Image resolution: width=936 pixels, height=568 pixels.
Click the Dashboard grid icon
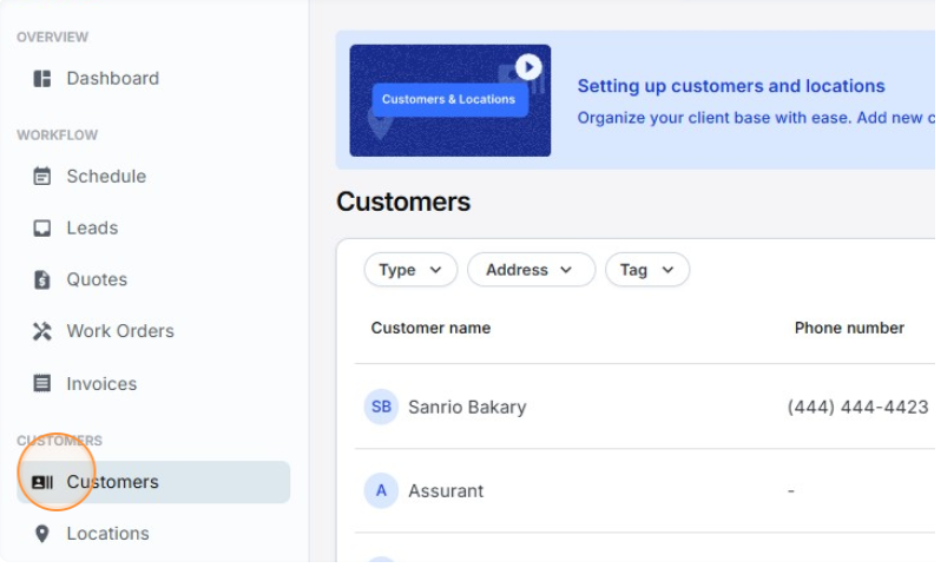pyautogui.click(x=42, y=78)
